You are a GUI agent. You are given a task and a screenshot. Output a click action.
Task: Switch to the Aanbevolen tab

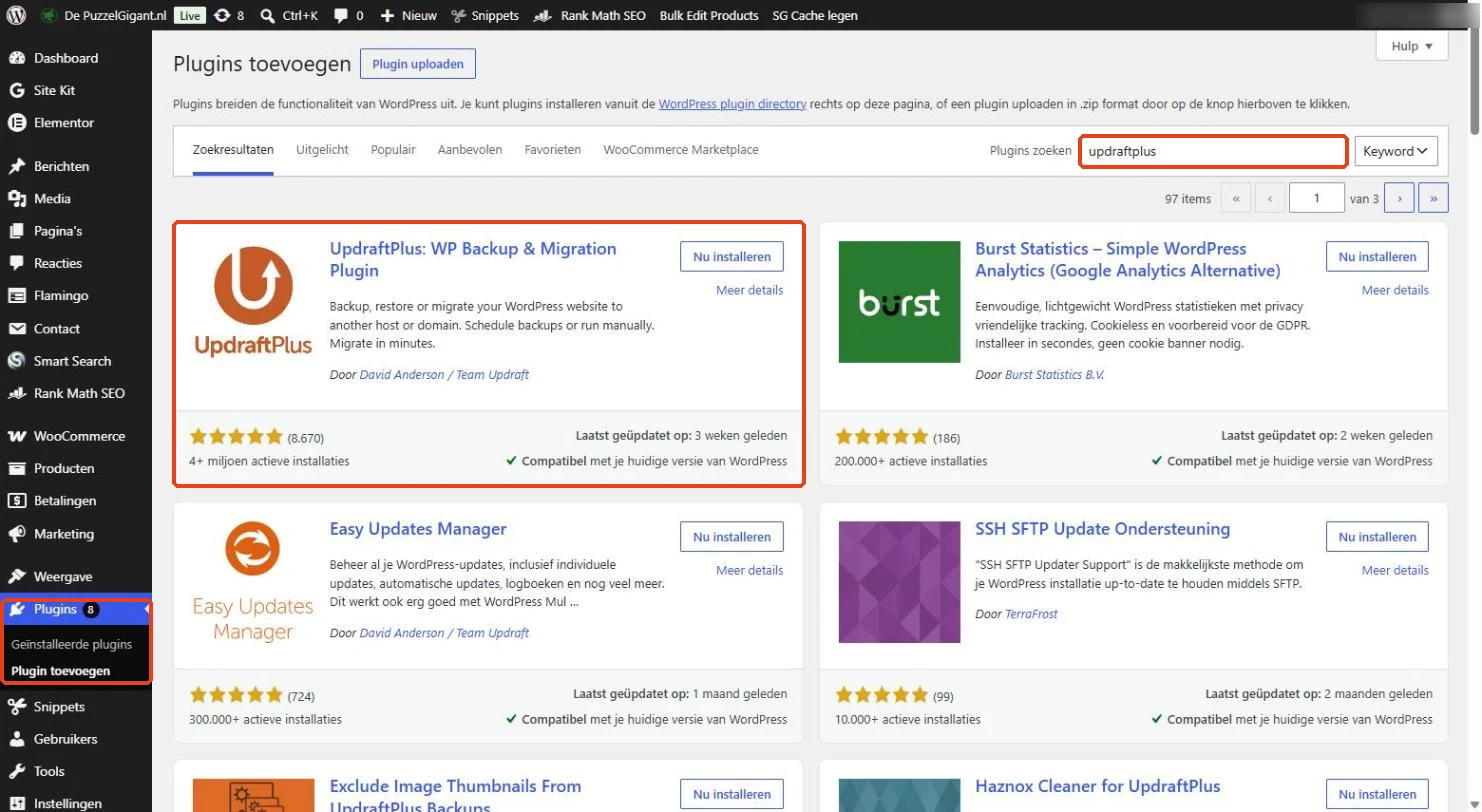pyautogui.click(x=470, y=150)
